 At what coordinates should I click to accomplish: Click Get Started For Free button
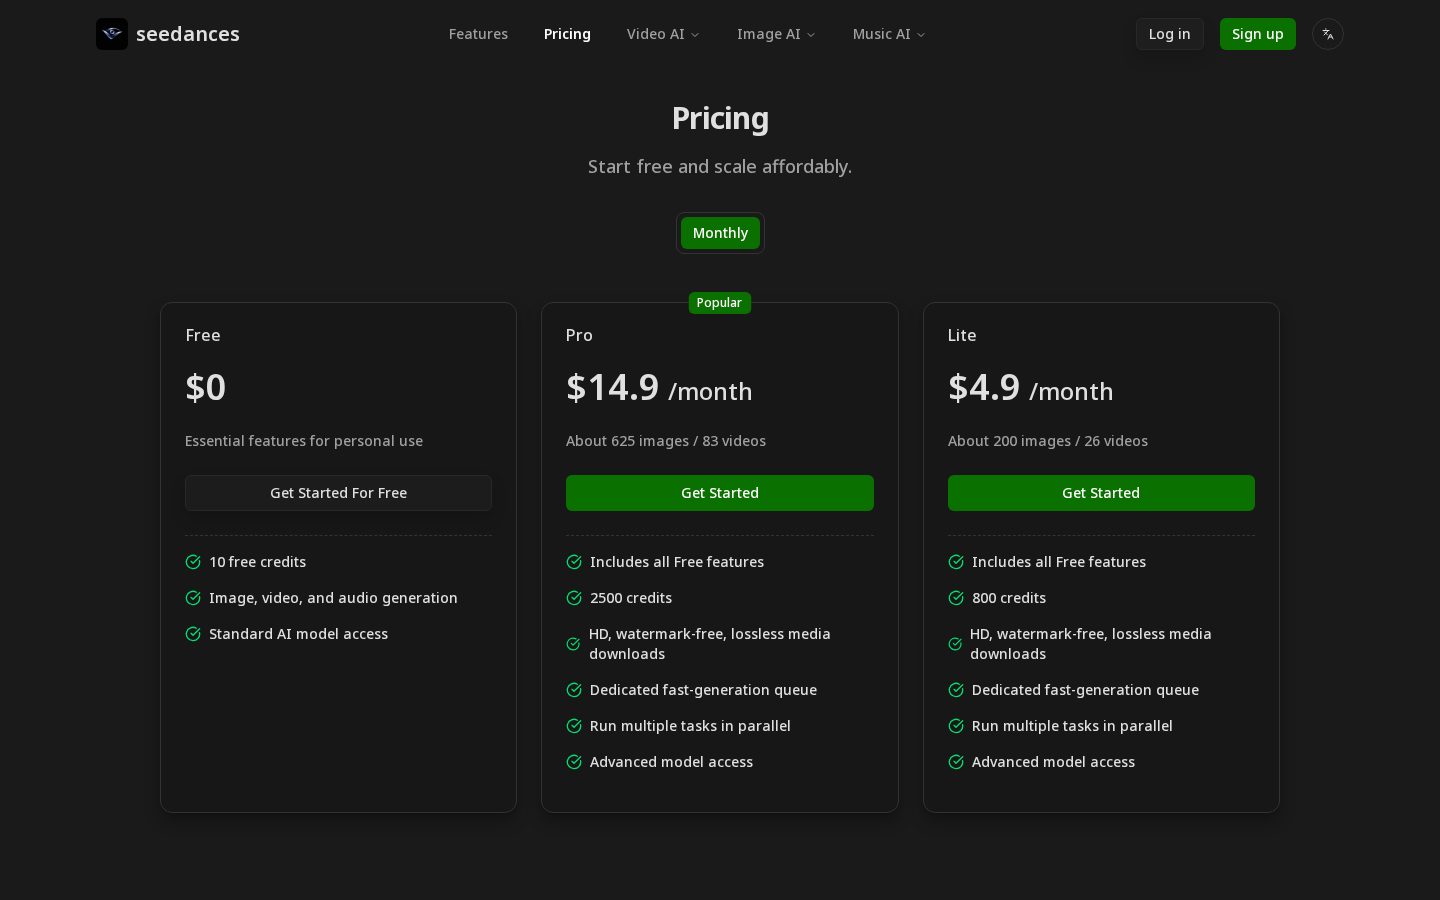pyautogui.click(x=338, y=493)
